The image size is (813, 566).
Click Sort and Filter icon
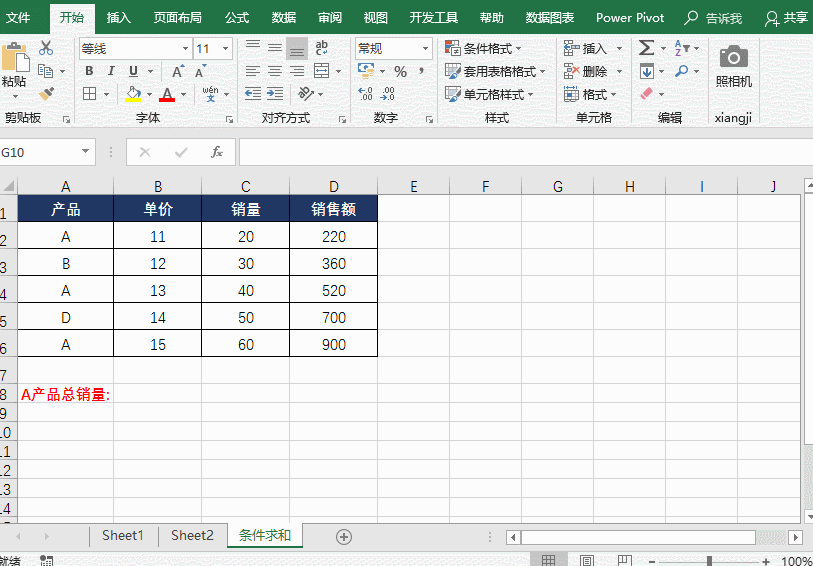pyautogui.click(x=682, y=48)
